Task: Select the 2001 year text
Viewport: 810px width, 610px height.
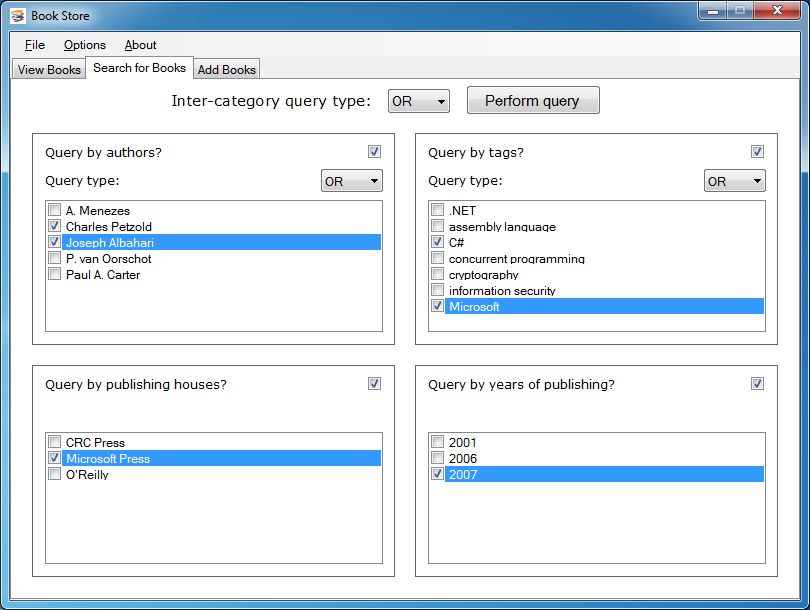Action: coord(463,443)
